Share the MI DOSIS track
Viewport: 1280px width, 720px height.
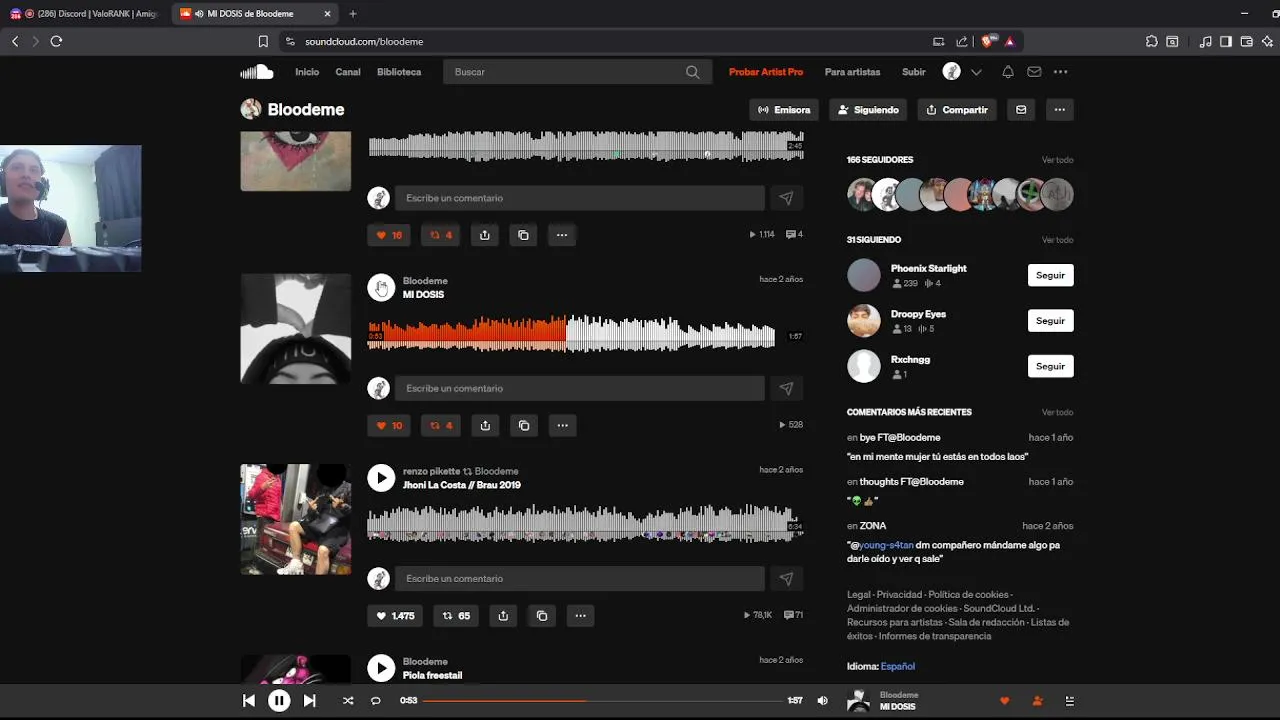click(x=485, y=425)
